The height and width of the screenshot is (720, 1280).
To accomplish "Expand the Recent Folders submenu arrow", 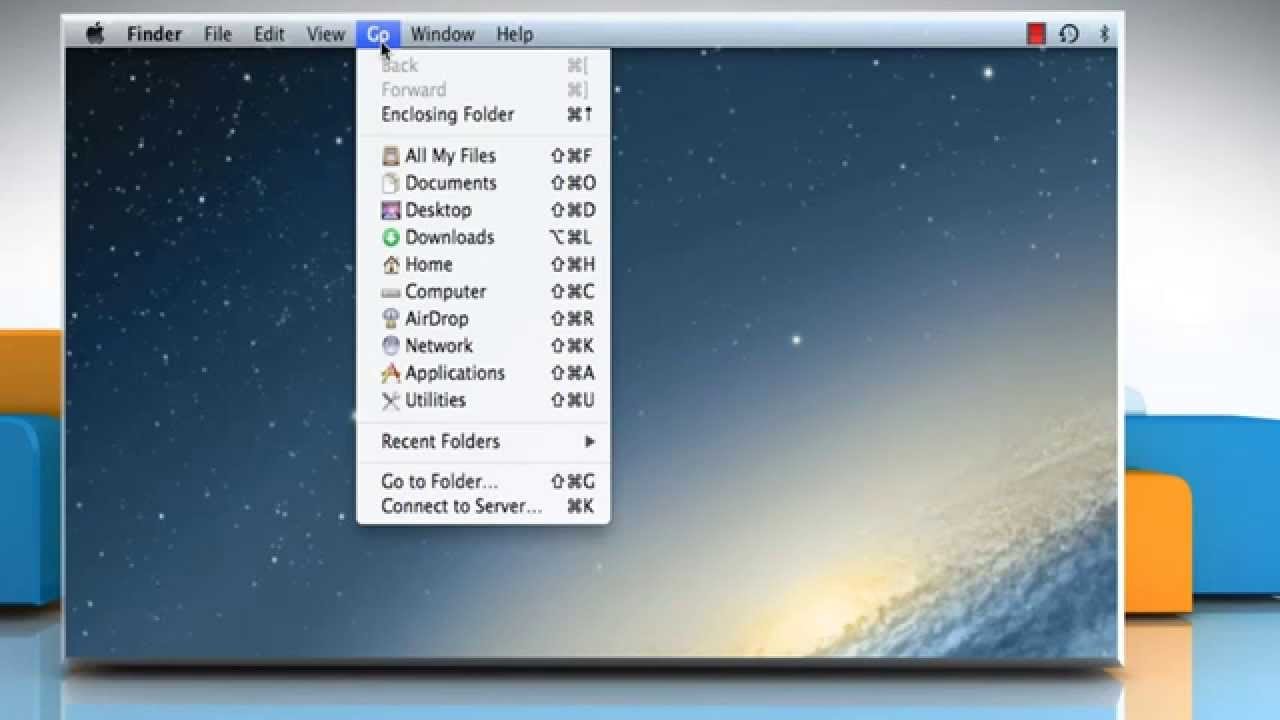I will point(590,441).
